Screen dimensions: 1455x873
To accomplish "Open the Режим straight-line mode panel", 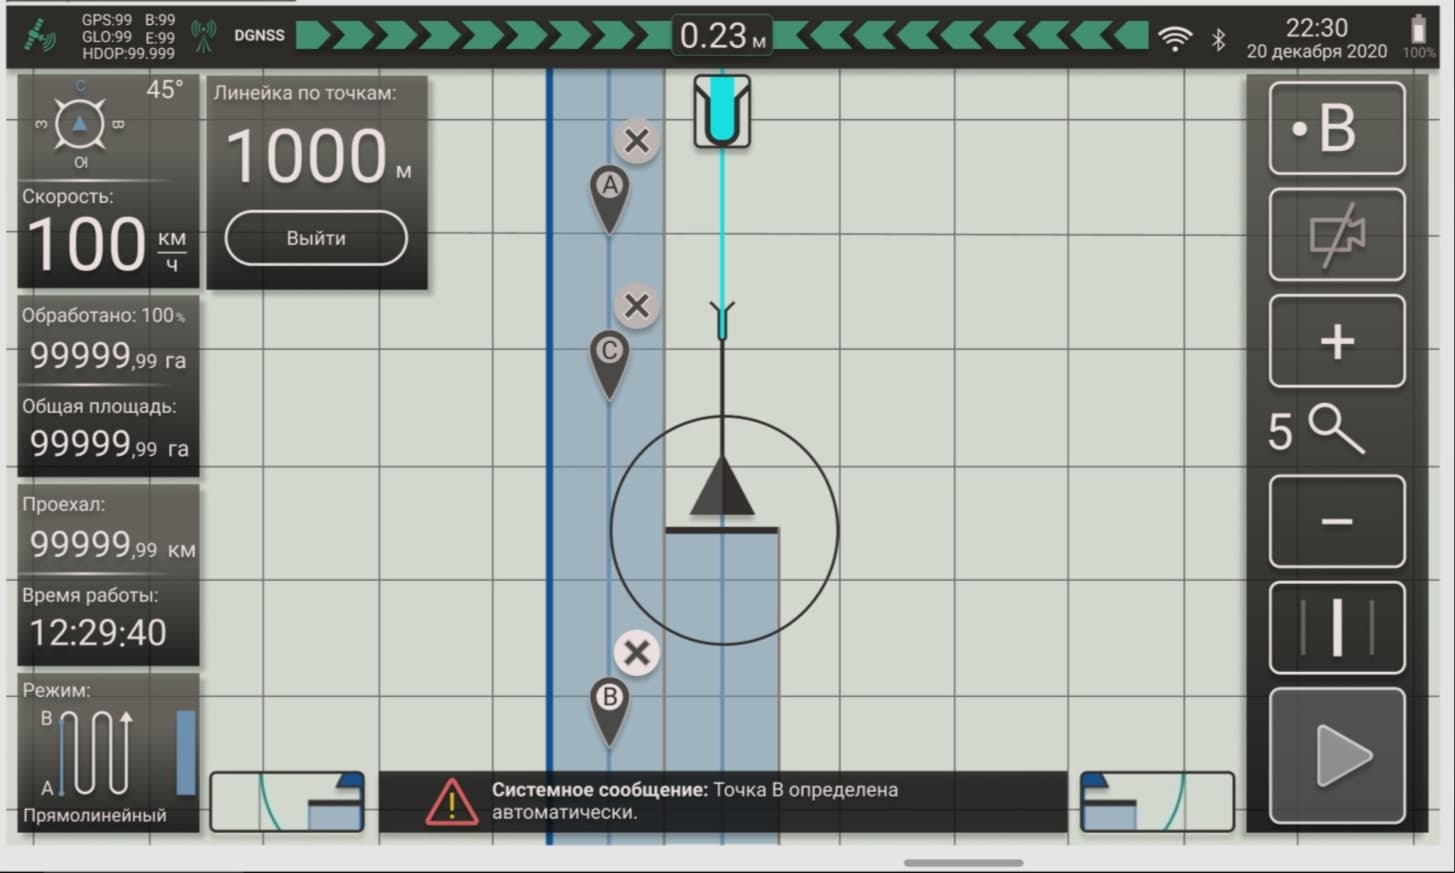I will [x=108, y=753].
